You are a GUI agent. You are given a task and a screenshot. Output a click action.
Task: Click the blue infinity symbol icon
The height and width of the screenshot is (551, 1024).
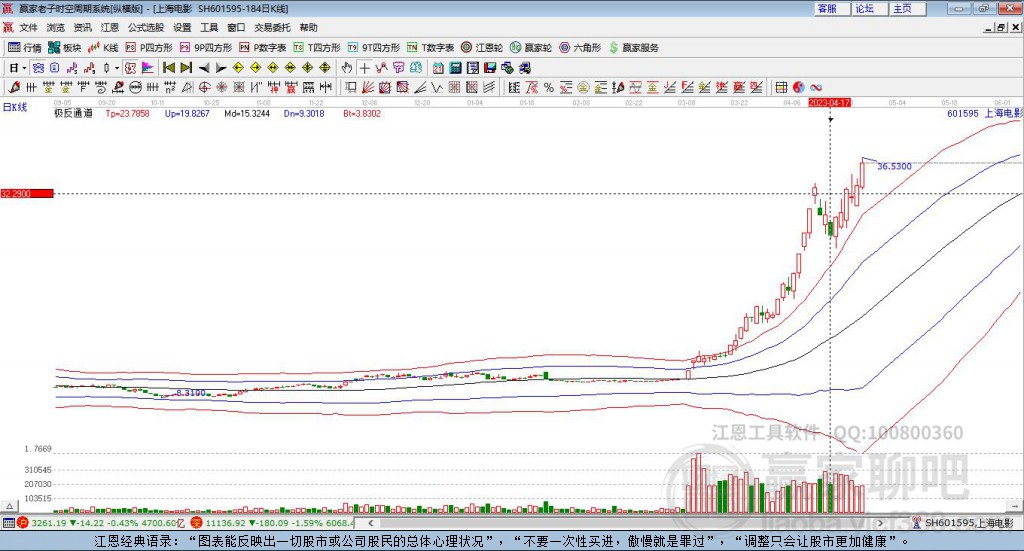[x=816, y=87]
